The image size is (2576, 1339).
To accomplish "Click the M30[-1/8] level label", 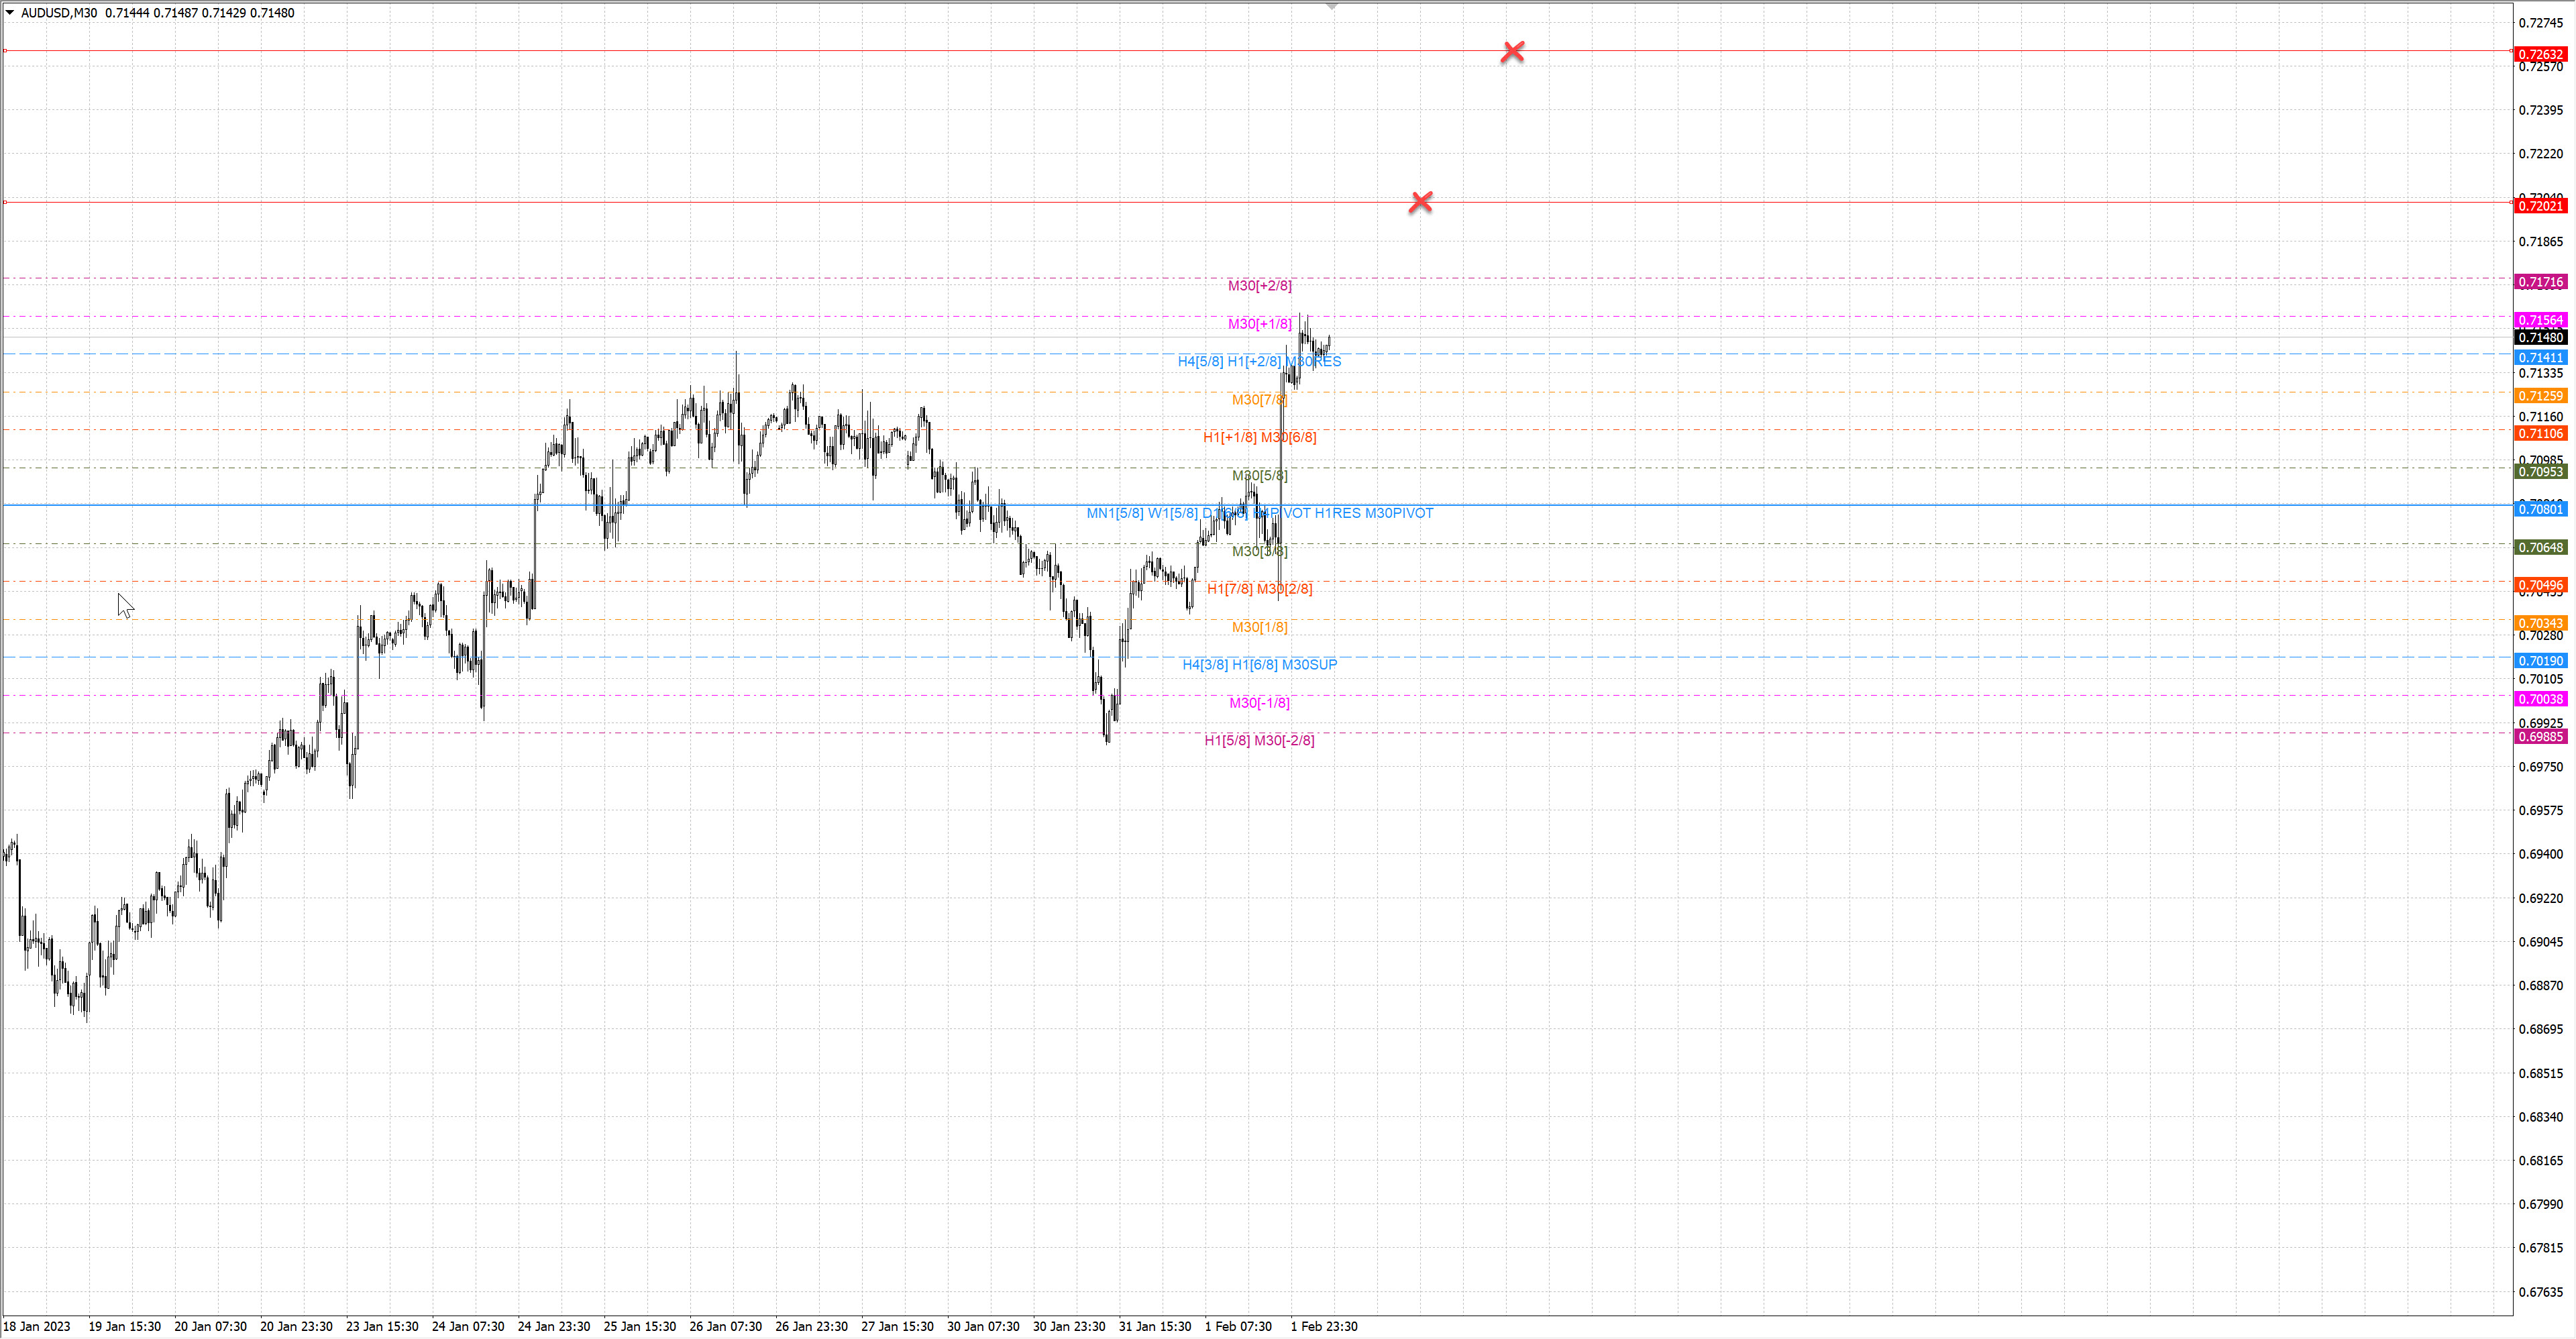I will pos(1259,703).
